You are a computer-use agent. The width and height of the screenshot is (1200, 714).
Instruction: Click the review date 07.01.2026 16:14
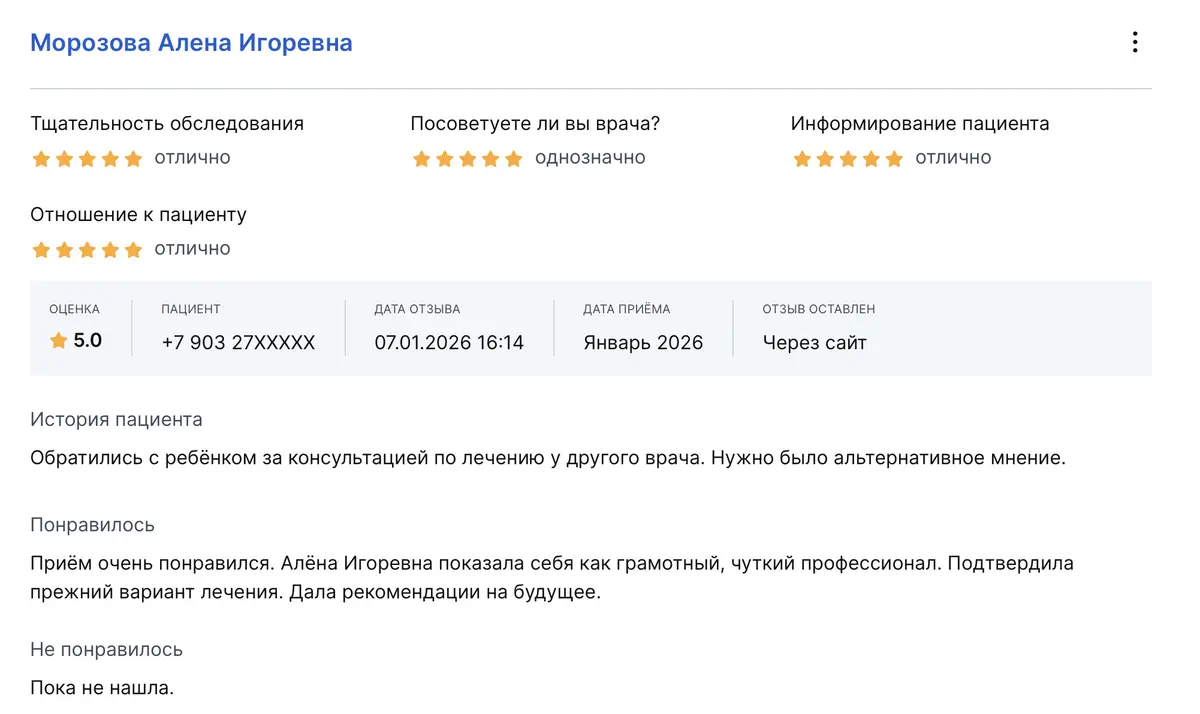click(449, 342)
